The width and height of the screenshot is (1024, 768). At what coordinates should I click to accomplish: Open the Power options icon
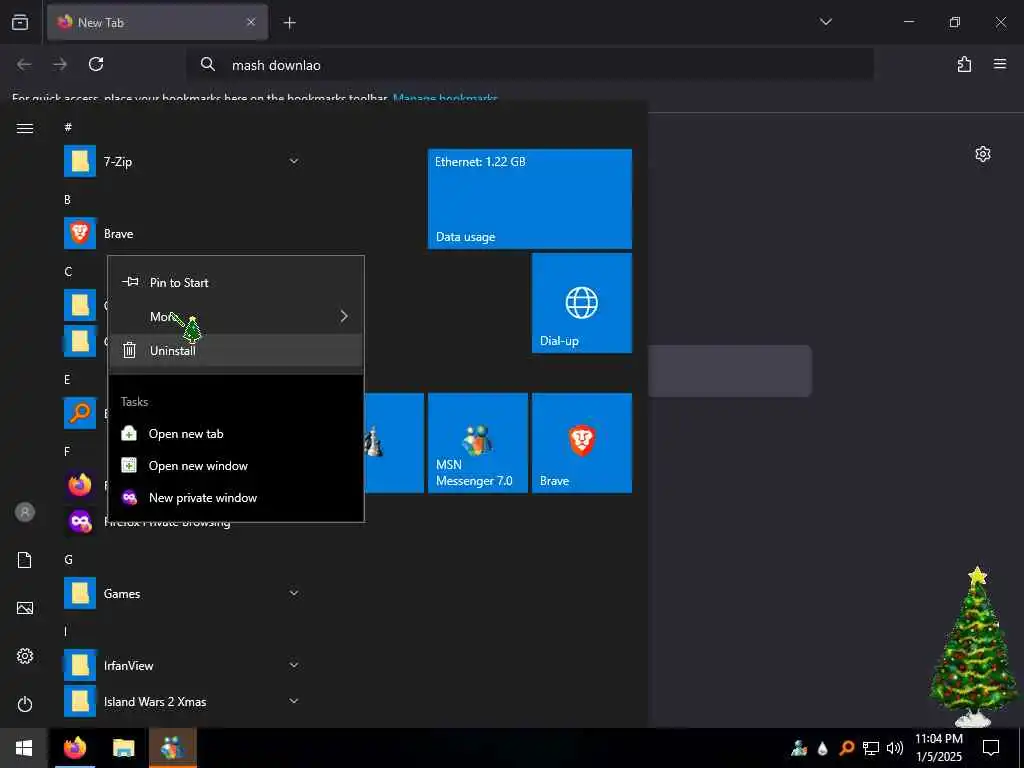click(25, 704)
